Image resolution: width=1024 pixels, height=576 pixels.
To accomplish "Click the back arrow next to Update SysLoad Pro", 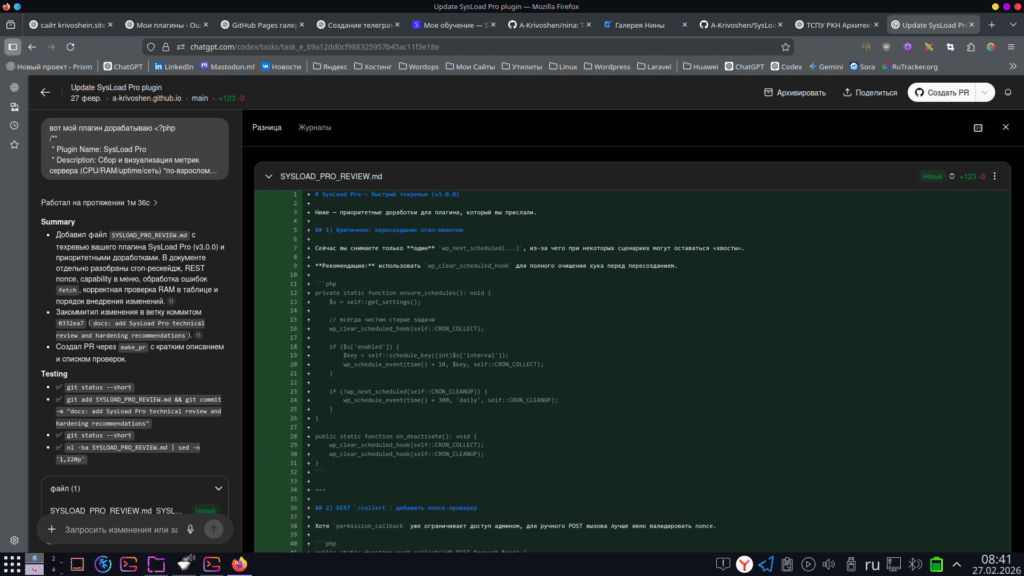I will click(46, 92).
